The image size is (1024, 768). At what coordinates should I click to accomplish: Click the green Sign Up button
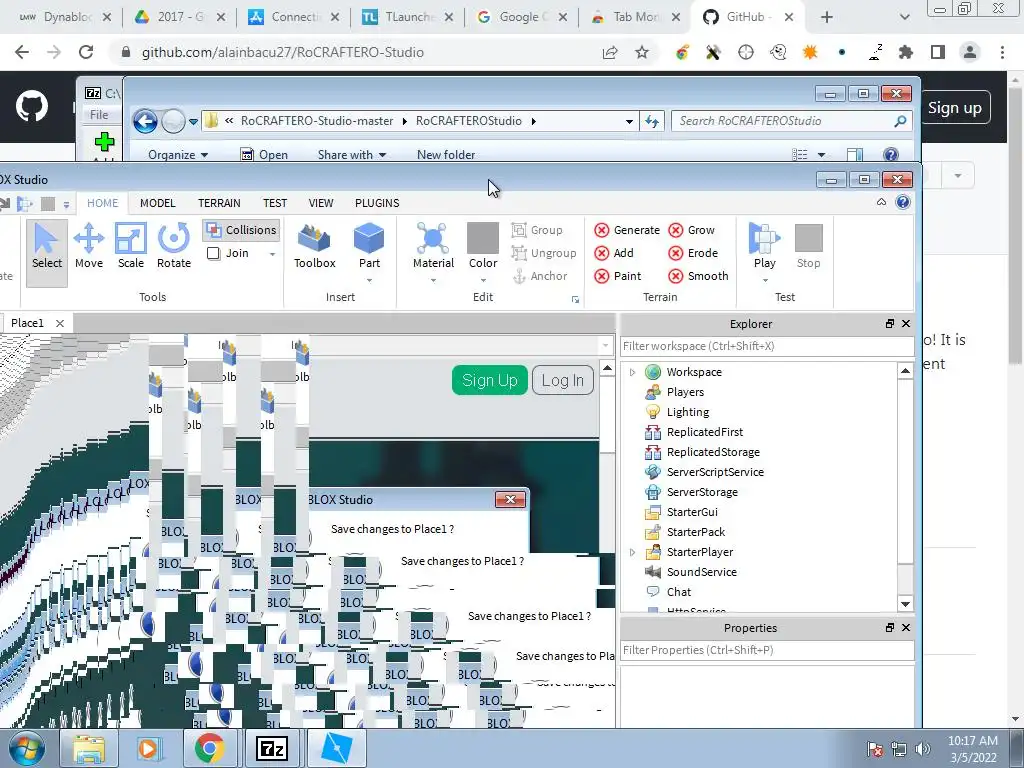coord(490,380)
